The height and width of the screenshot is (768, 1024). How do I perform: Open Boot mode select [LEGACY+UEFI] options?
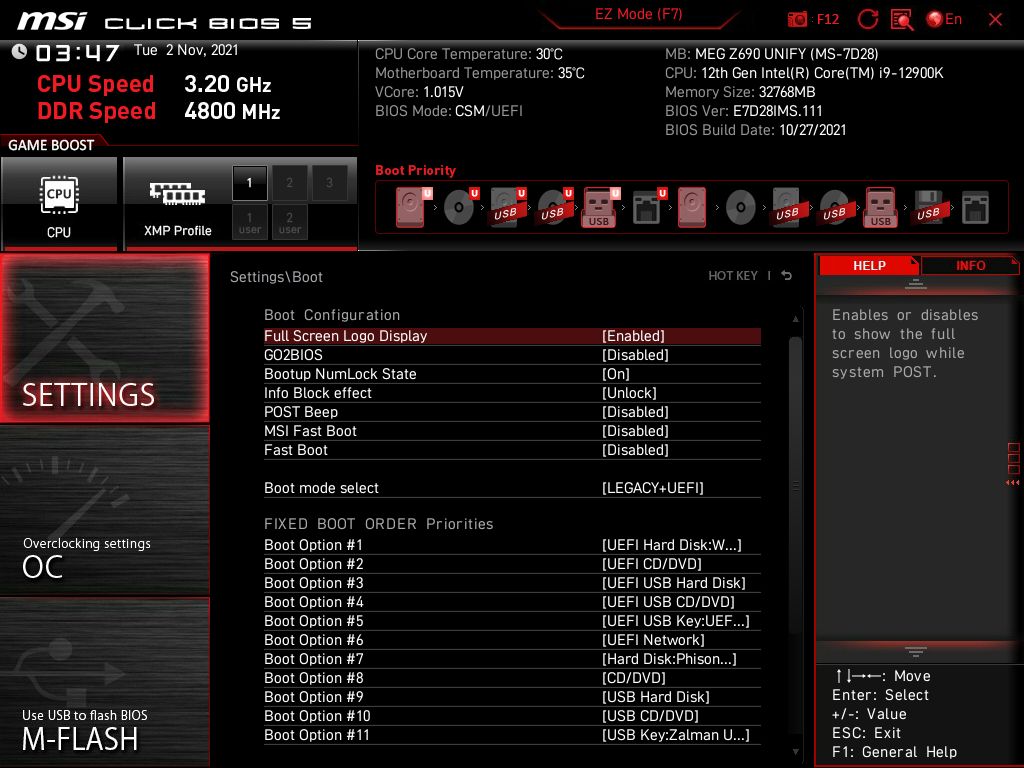pyautogui.click(x=652, y=488)
